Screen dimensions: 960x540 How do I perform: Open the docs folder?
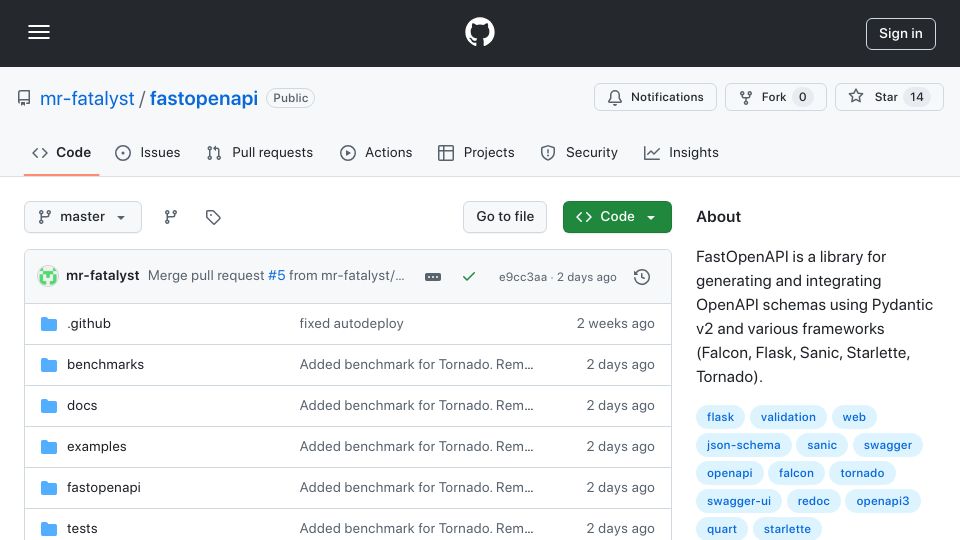point(82,405)
